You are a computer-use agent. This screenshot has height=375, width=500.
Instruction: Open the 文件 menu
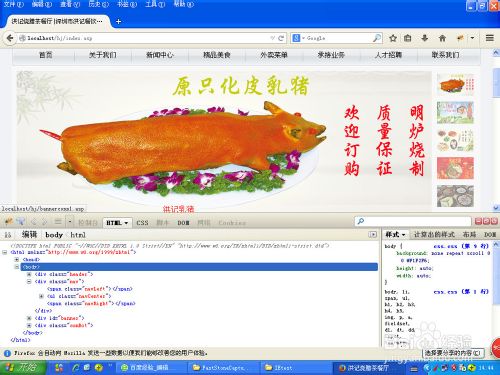pyautogui.click(x=13, y=4)
